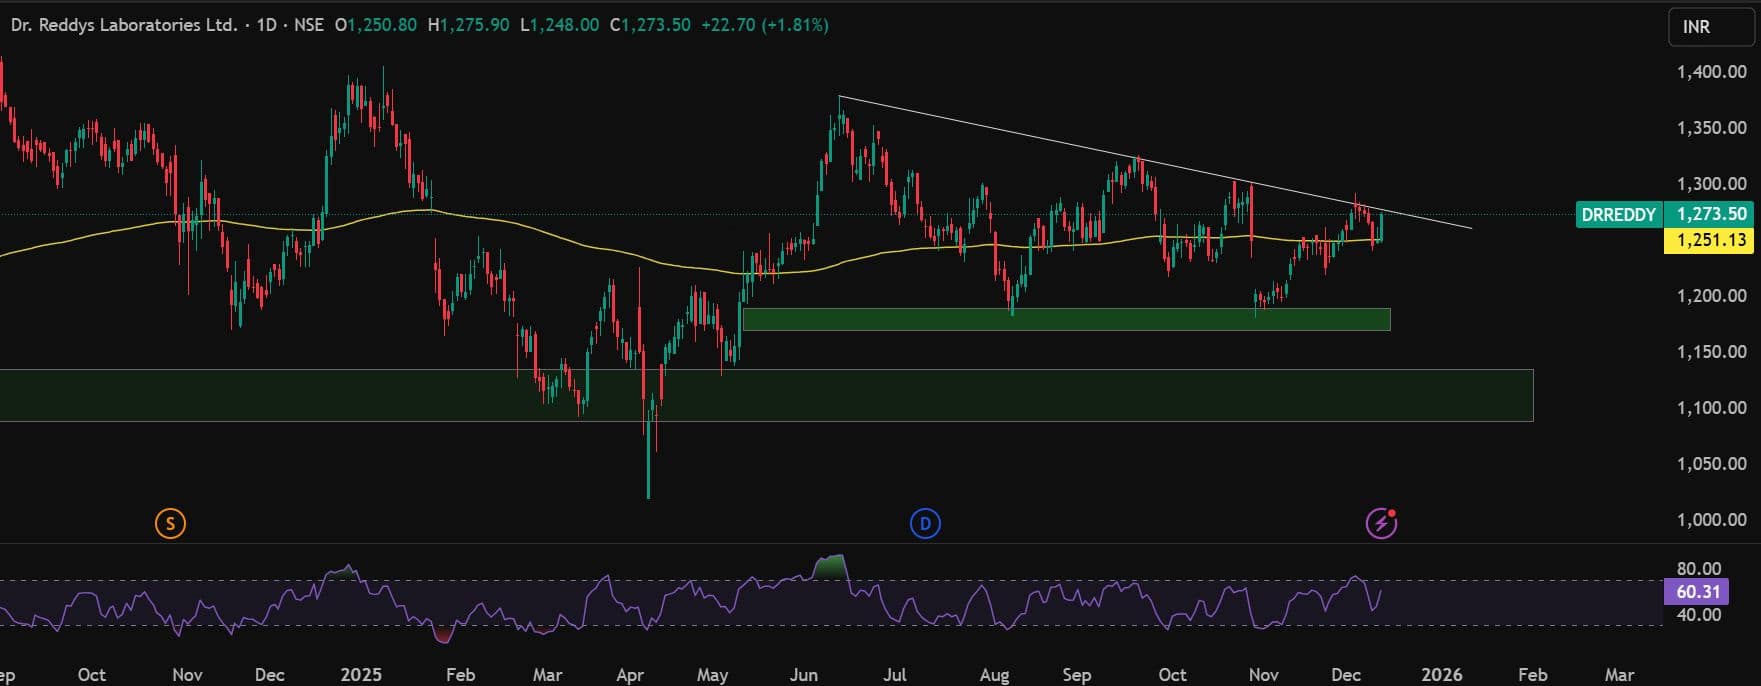Click the Dr. Reddys Laboratories Ltd. title
This screenshot has height=686, width=1761.
[x=124, y=25]
